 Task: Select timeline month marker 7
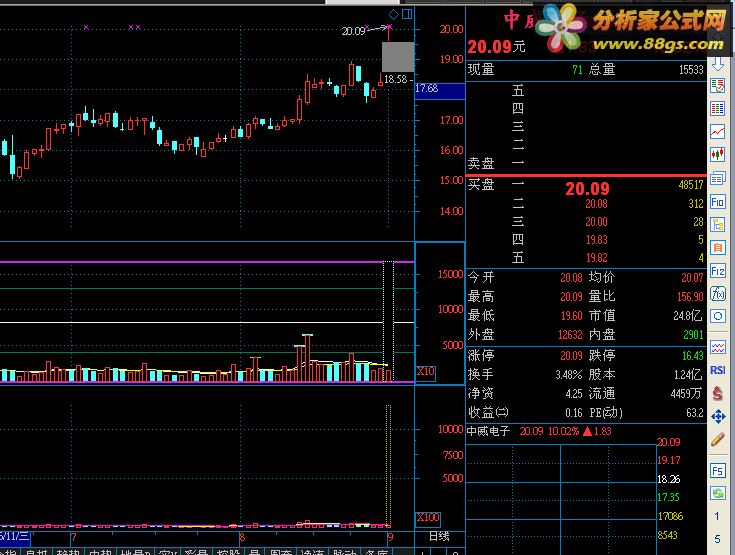(74, 537)
